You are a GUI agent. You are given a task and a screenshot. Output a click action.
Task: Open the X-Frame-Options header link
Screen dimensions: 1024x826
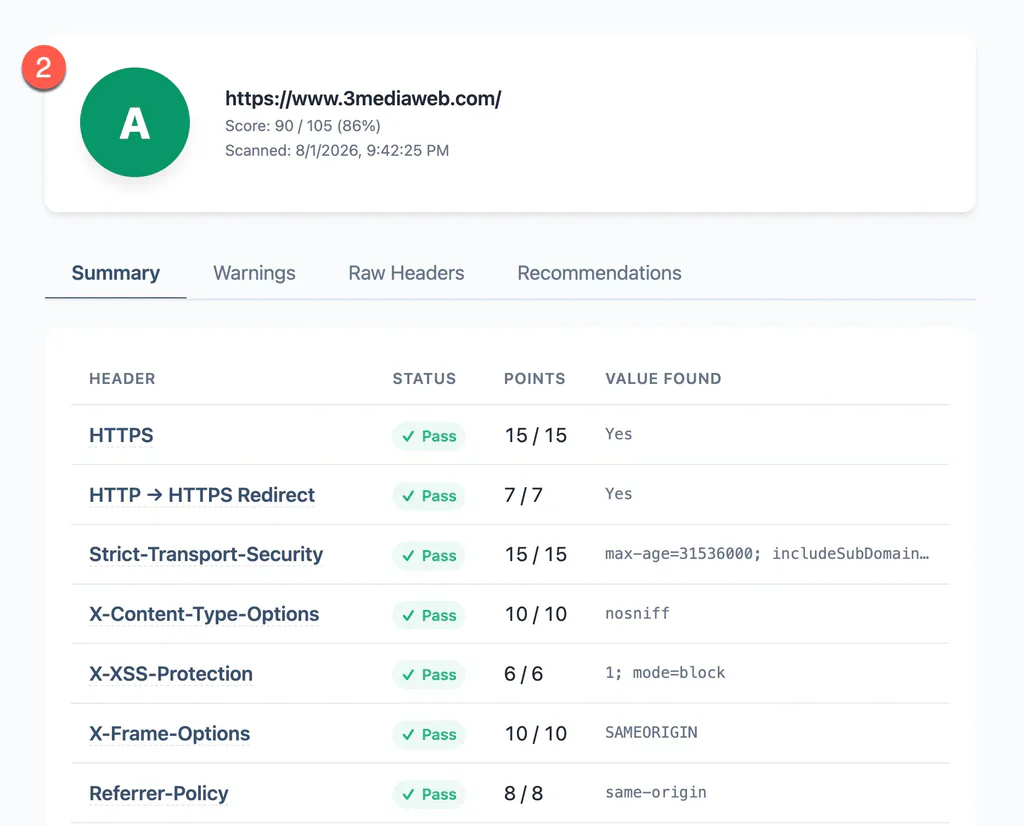coord(170,734)
